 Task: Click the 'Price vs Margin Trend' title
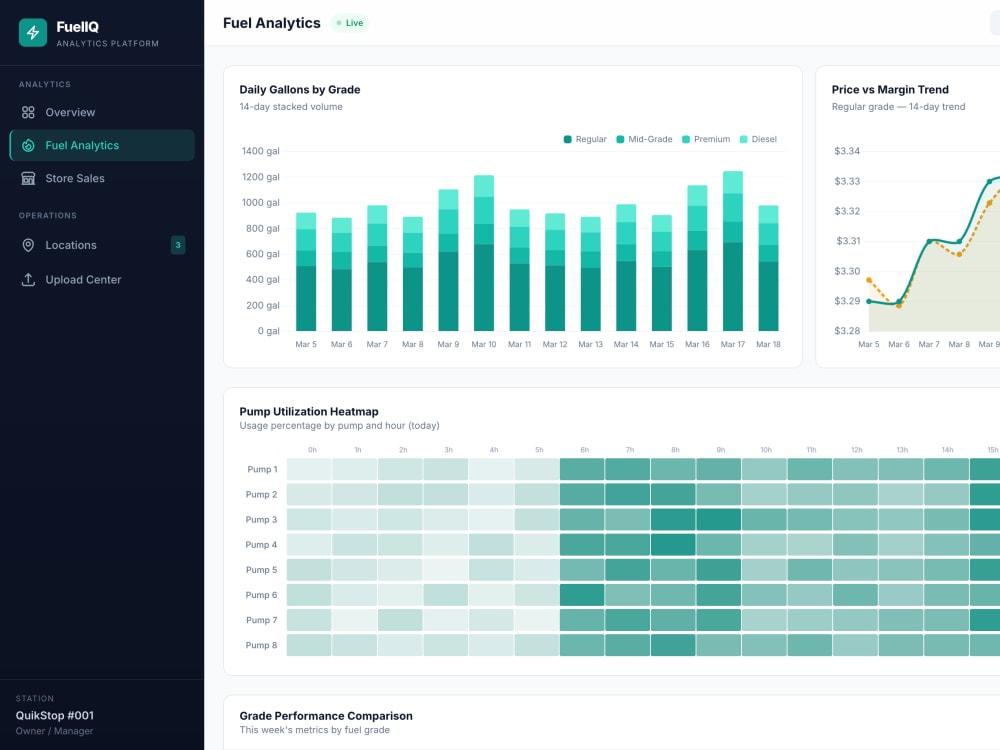coord(890,90)
